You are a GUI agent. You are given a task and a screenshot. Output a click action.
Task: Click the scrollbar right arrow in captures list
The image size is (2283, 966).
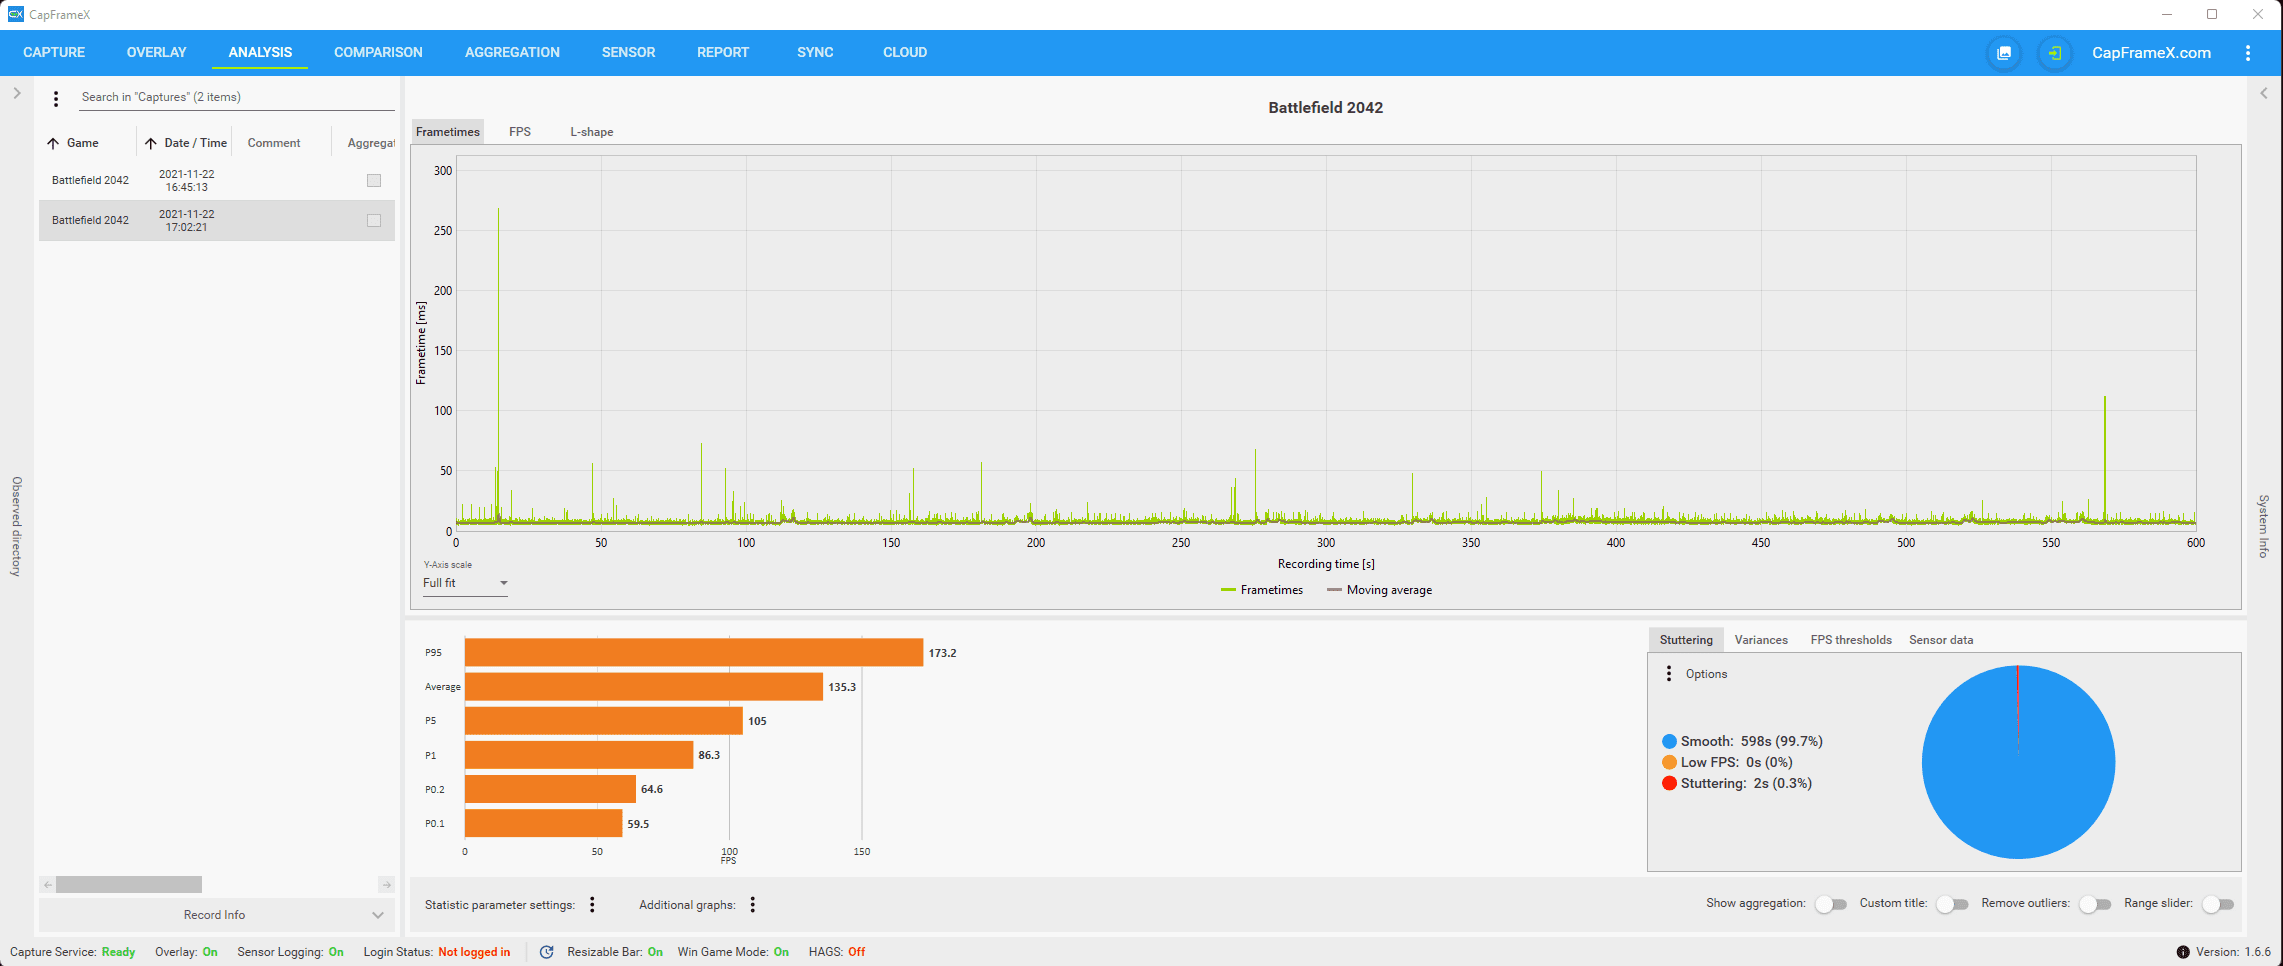pos(387,885)
